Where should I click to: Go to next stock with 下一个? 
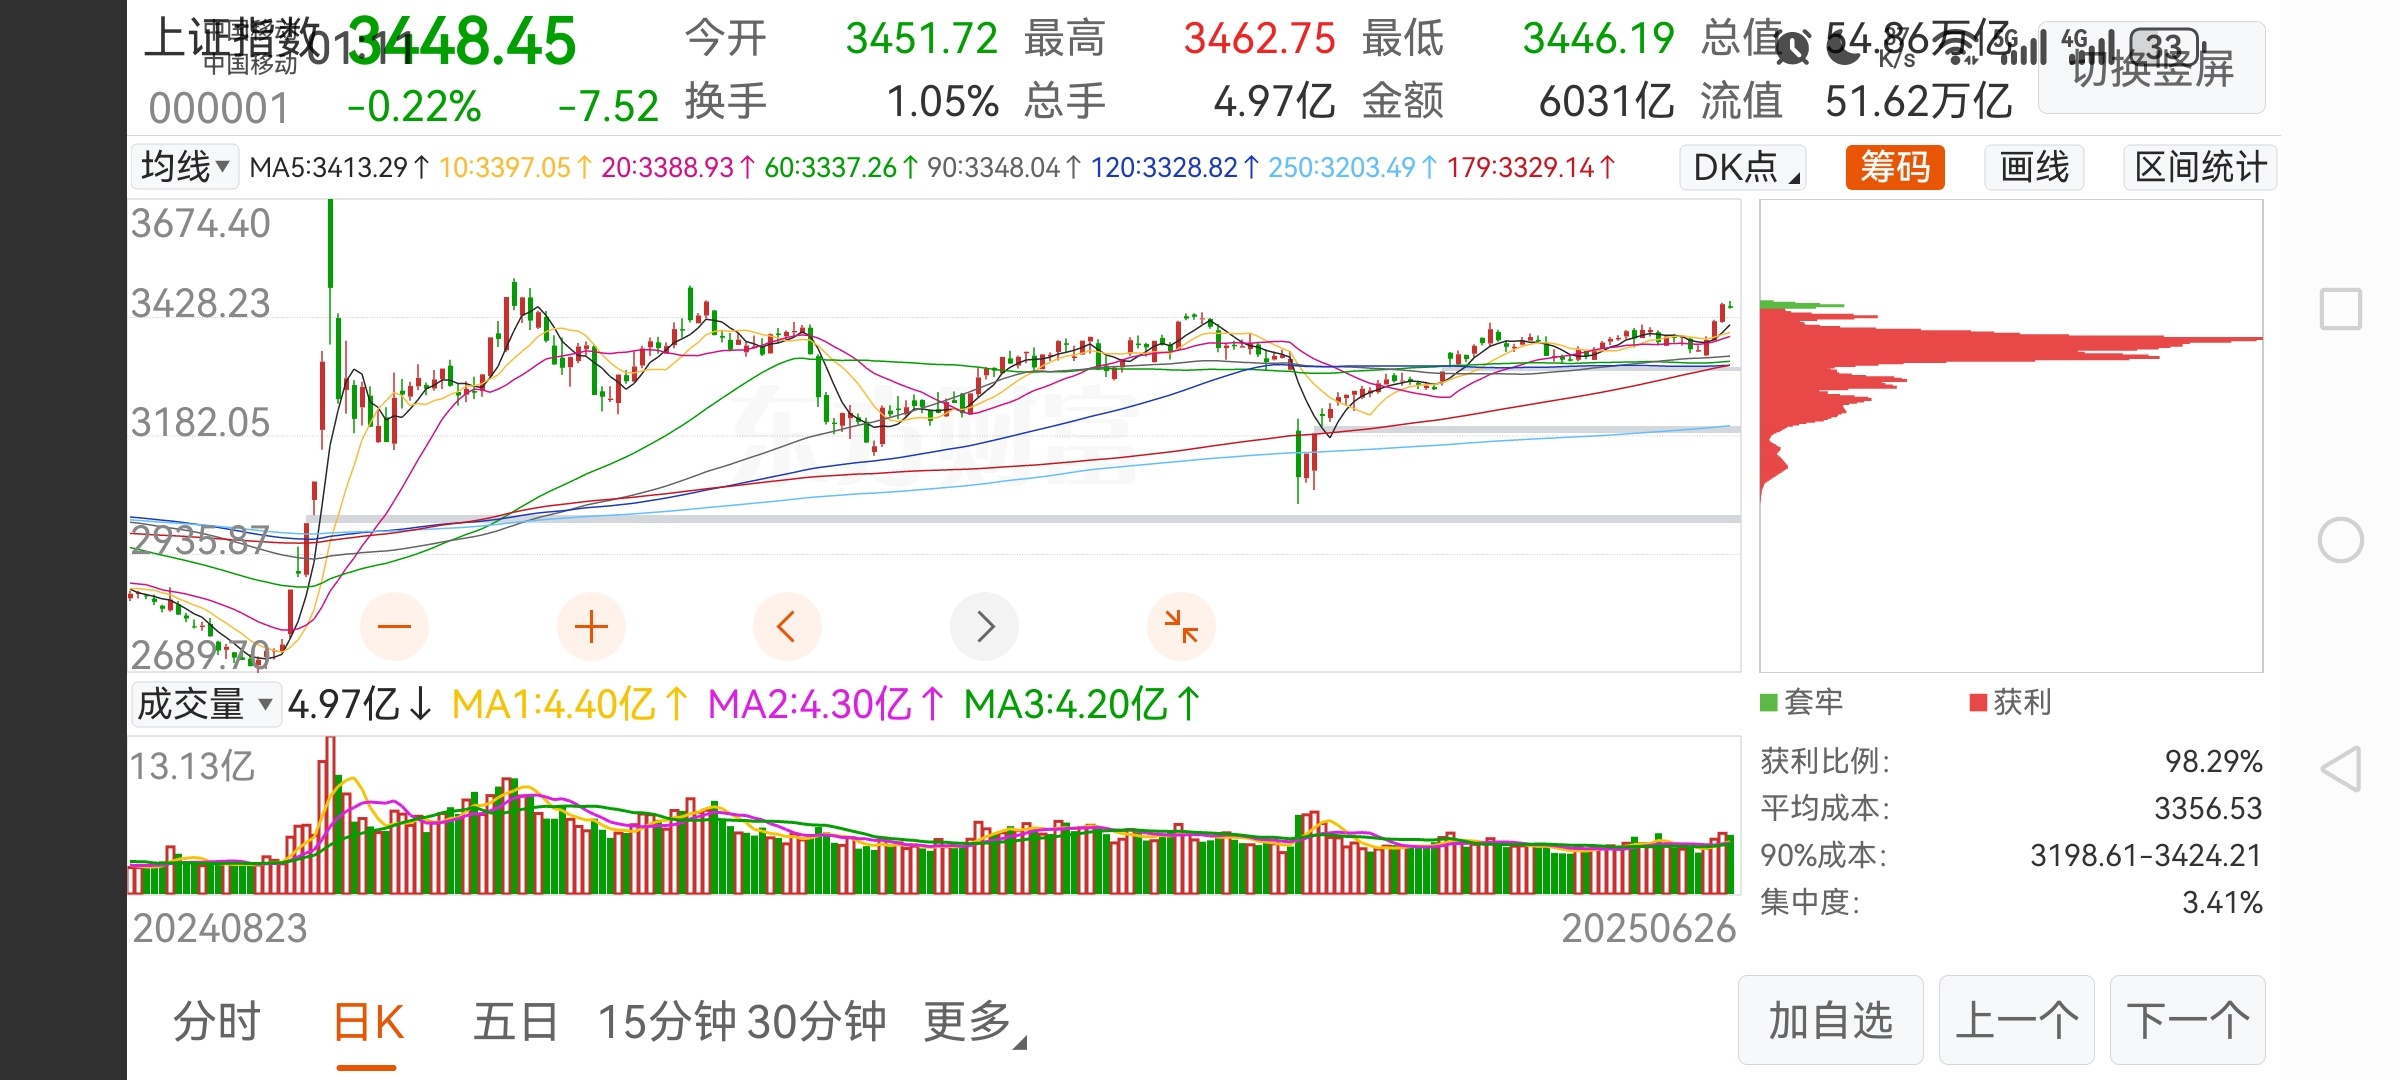pos(2188,1021)
